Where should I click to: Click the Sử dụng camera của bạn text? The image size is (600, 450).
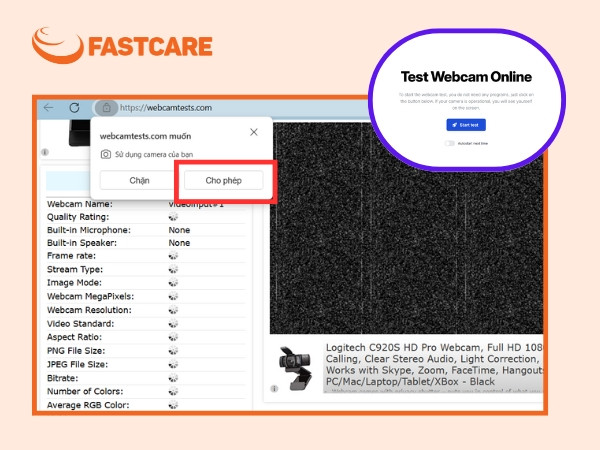pos(154,154)
